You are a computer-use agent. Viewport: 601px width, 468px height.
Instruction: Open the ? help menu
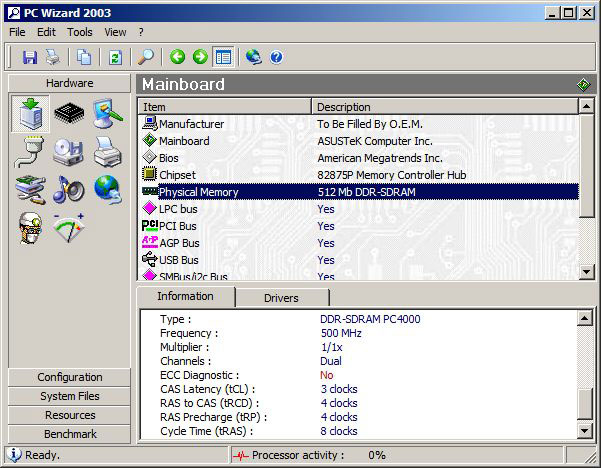click(x=141, y=32)
